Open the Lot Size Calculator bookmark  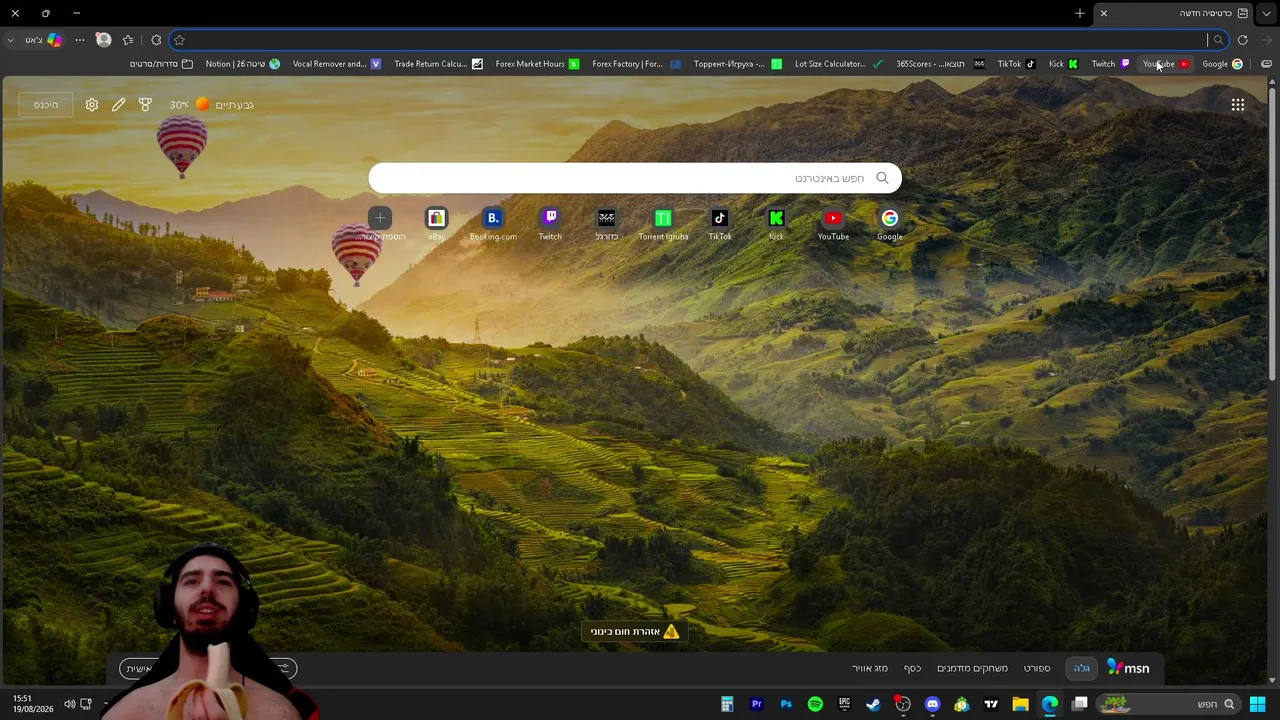pos(839,64)
